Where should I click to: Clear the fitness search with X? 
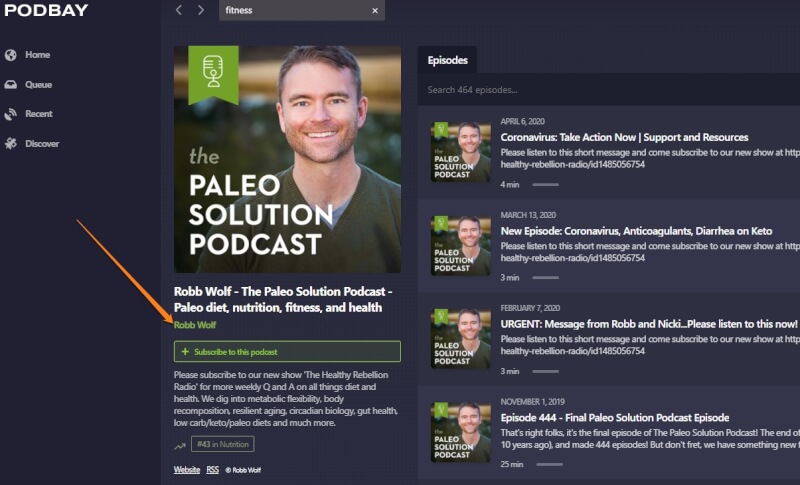375,11
